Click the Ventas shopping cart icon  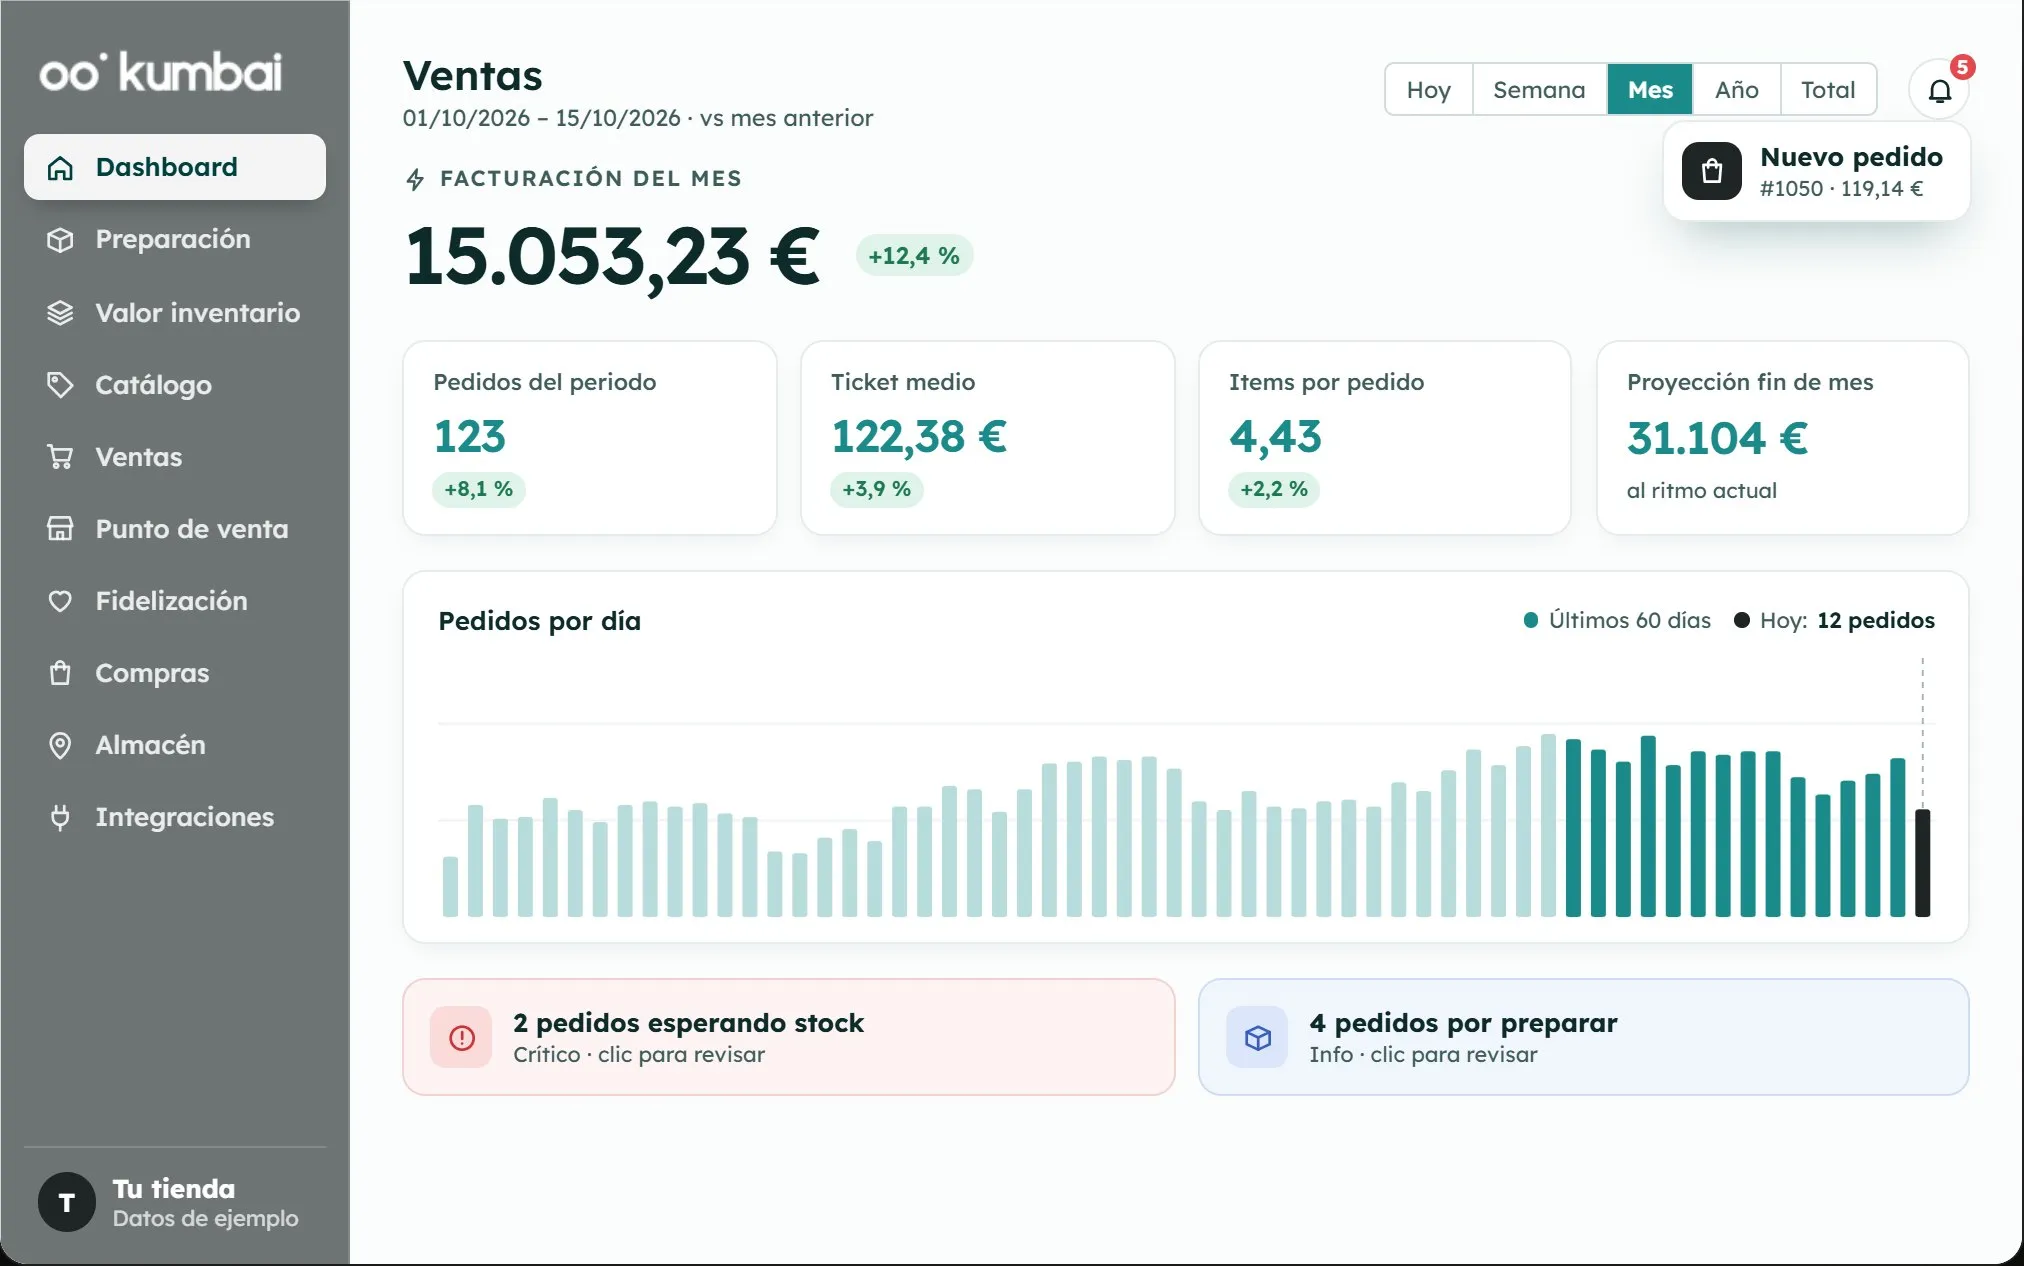[x=60, y=457]
